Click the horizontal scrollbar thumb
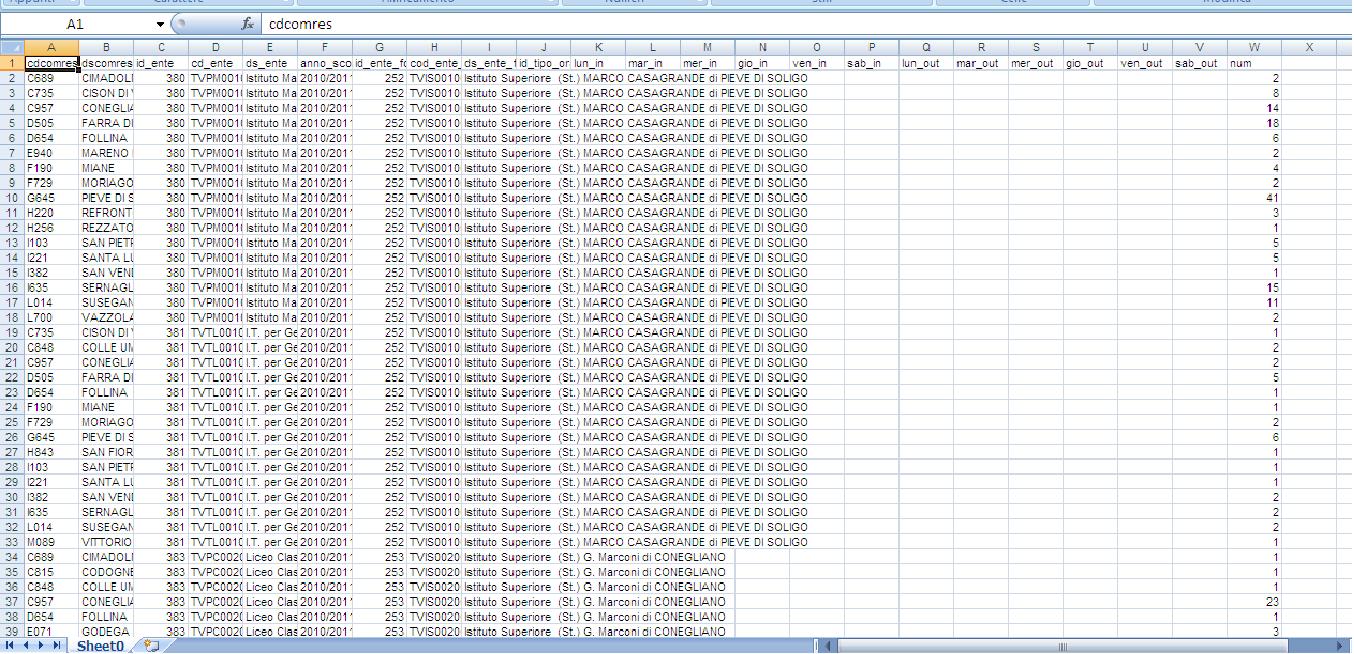Viewport: 1354px width, 654px height. click(x=1062, y=646)
